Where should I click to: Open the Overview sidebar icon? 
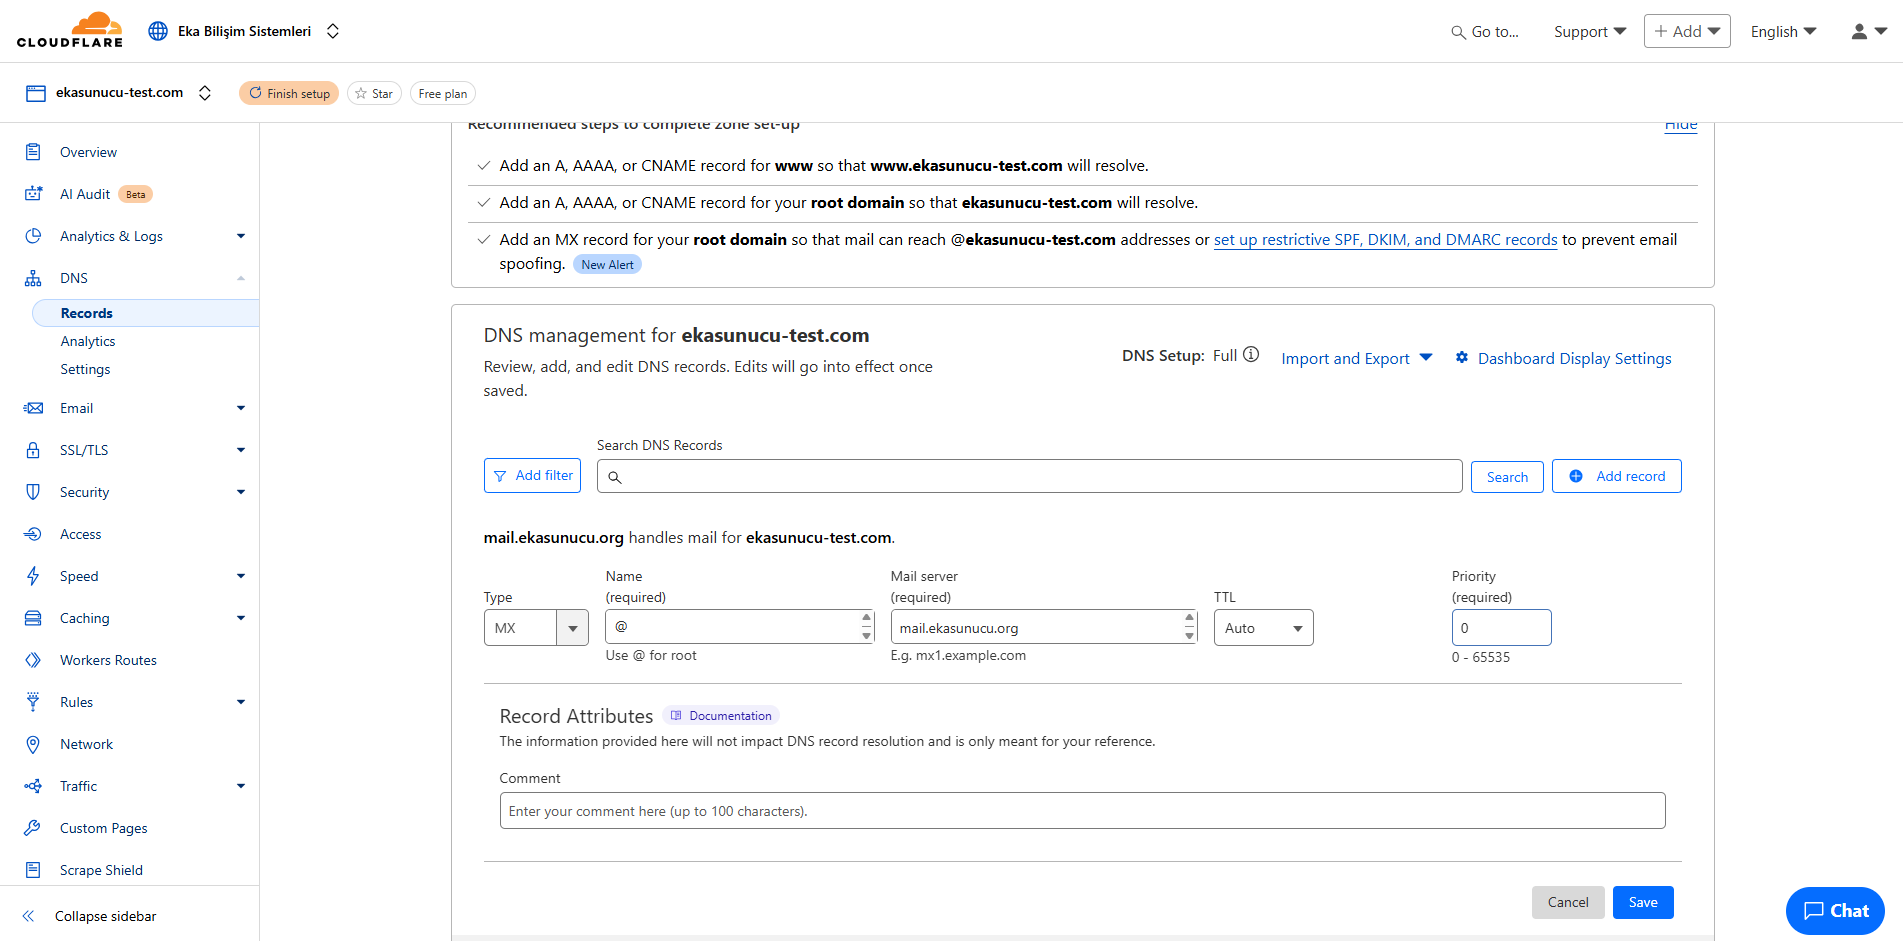tap(33, 152)
